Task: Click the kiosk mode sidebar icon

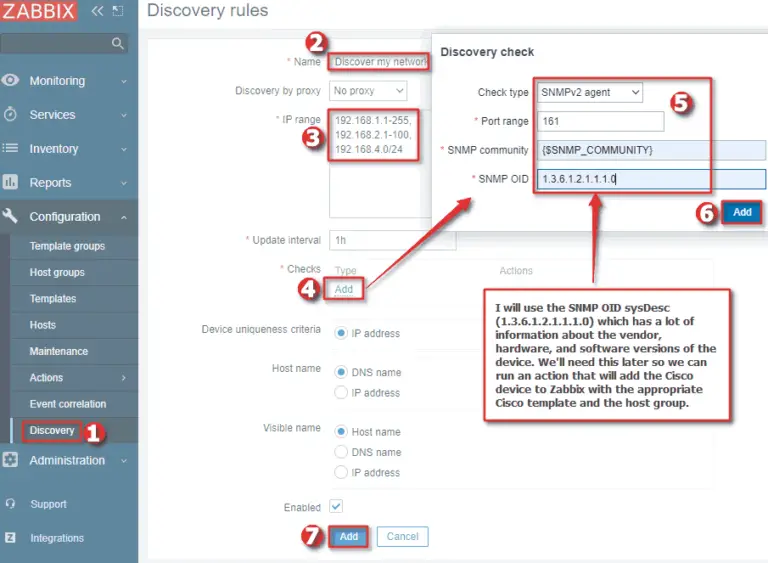Action: (x=118, y=11)
